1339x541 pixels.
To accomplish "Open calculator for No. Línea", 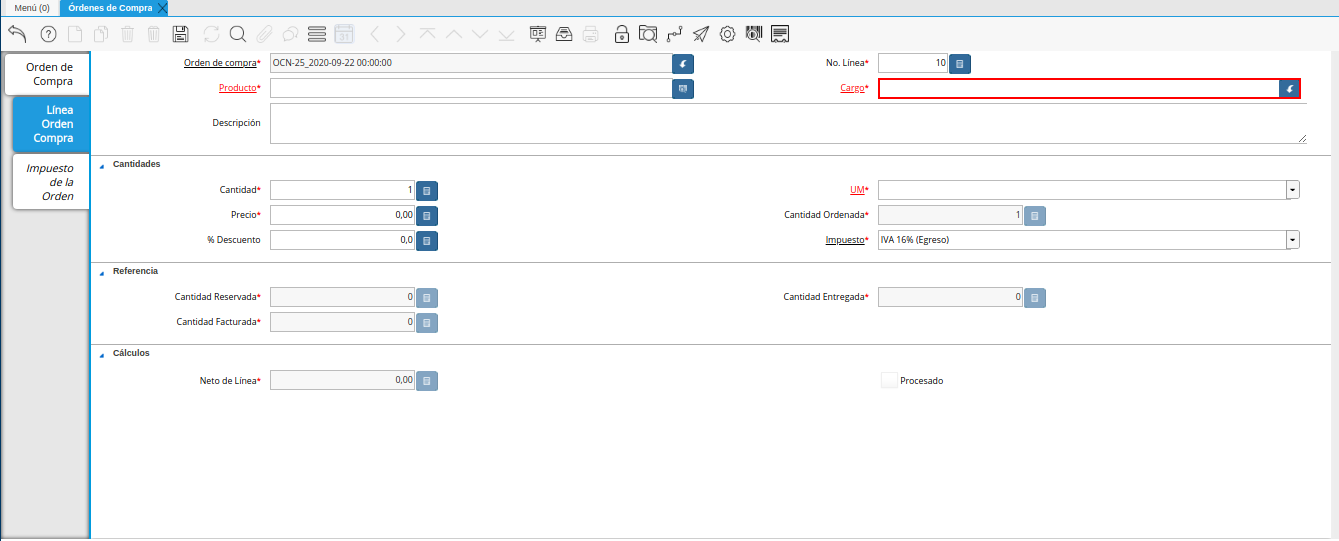I will tap(959, 64).
